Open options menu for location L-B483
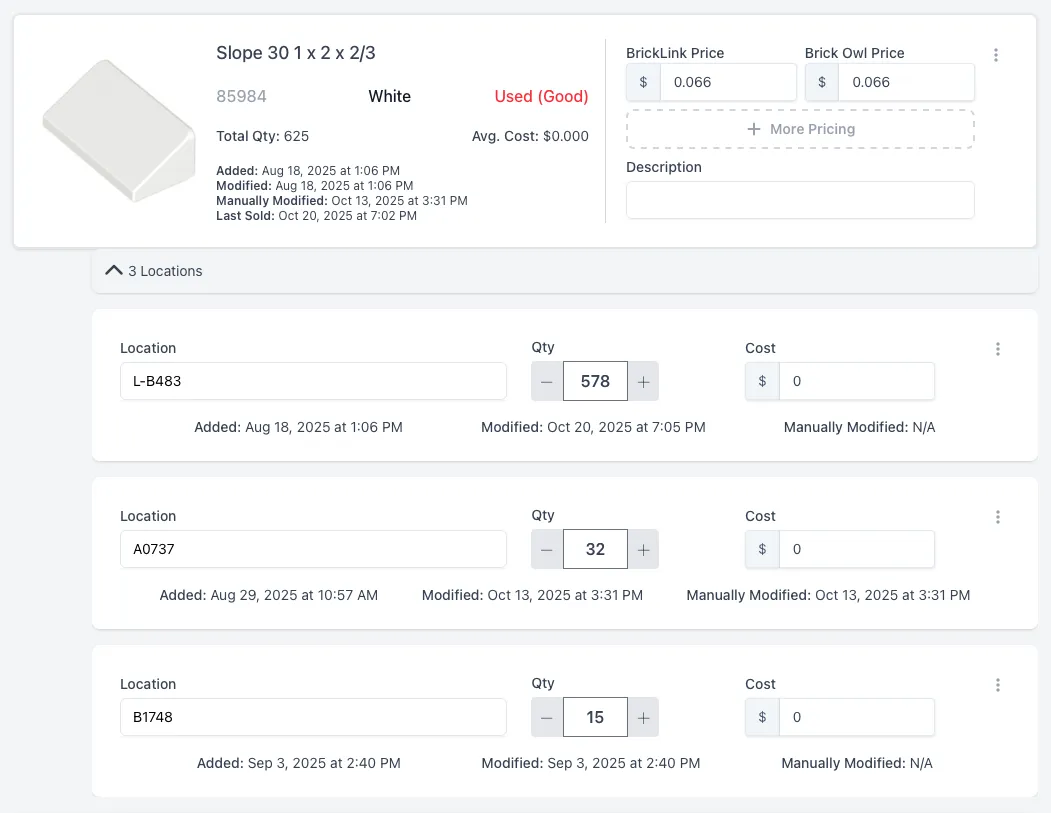This screenshot has height=813, width=1051. coord(998,349)
